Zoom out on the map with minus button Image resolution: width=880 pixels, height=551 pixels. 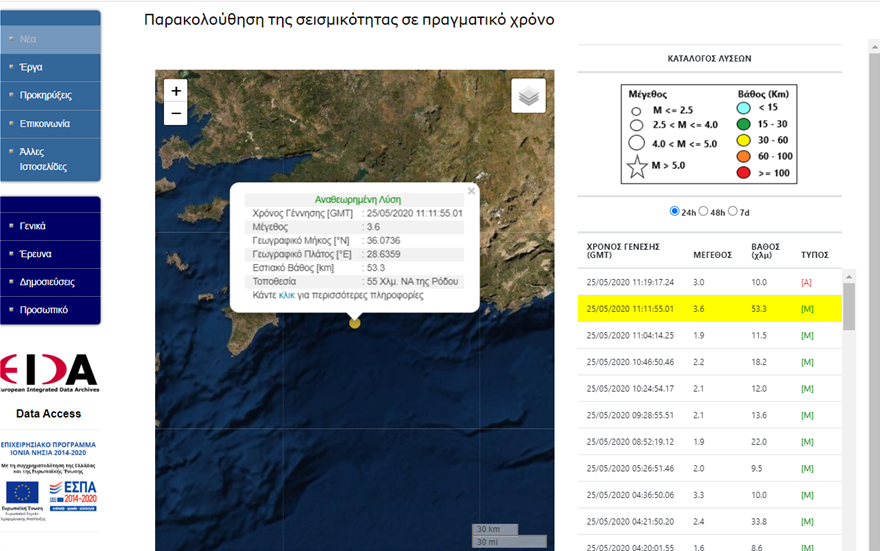tap(176, 114)
